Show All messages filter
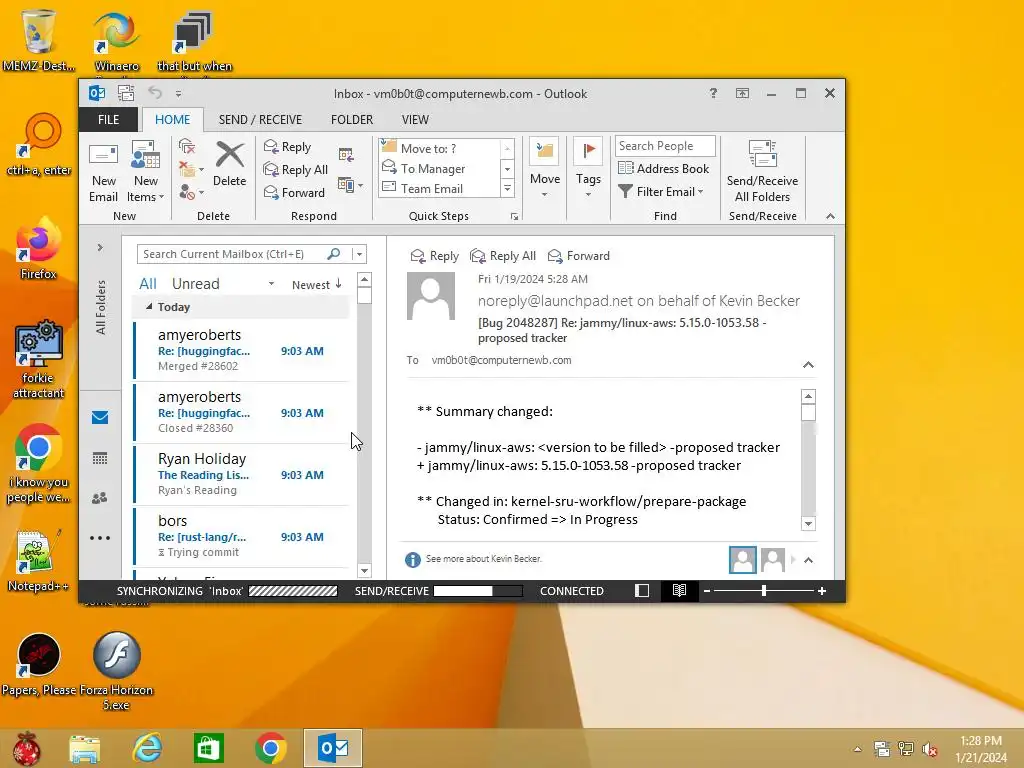The image size is (1024, 768). pyautogui.click(x=148, y=283)
